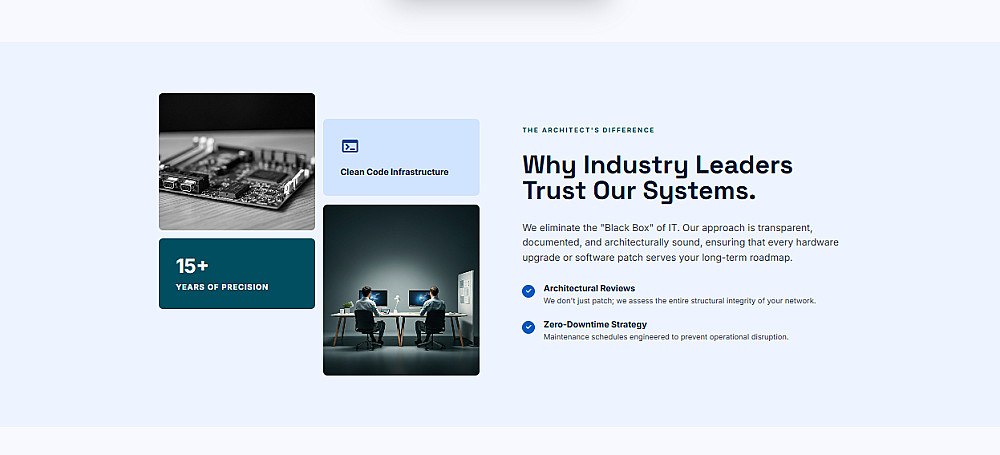Select the Clean Code Infrastructure label
Image resolution: width=1000 pixels, height=455 pixels.
point(394,172)
